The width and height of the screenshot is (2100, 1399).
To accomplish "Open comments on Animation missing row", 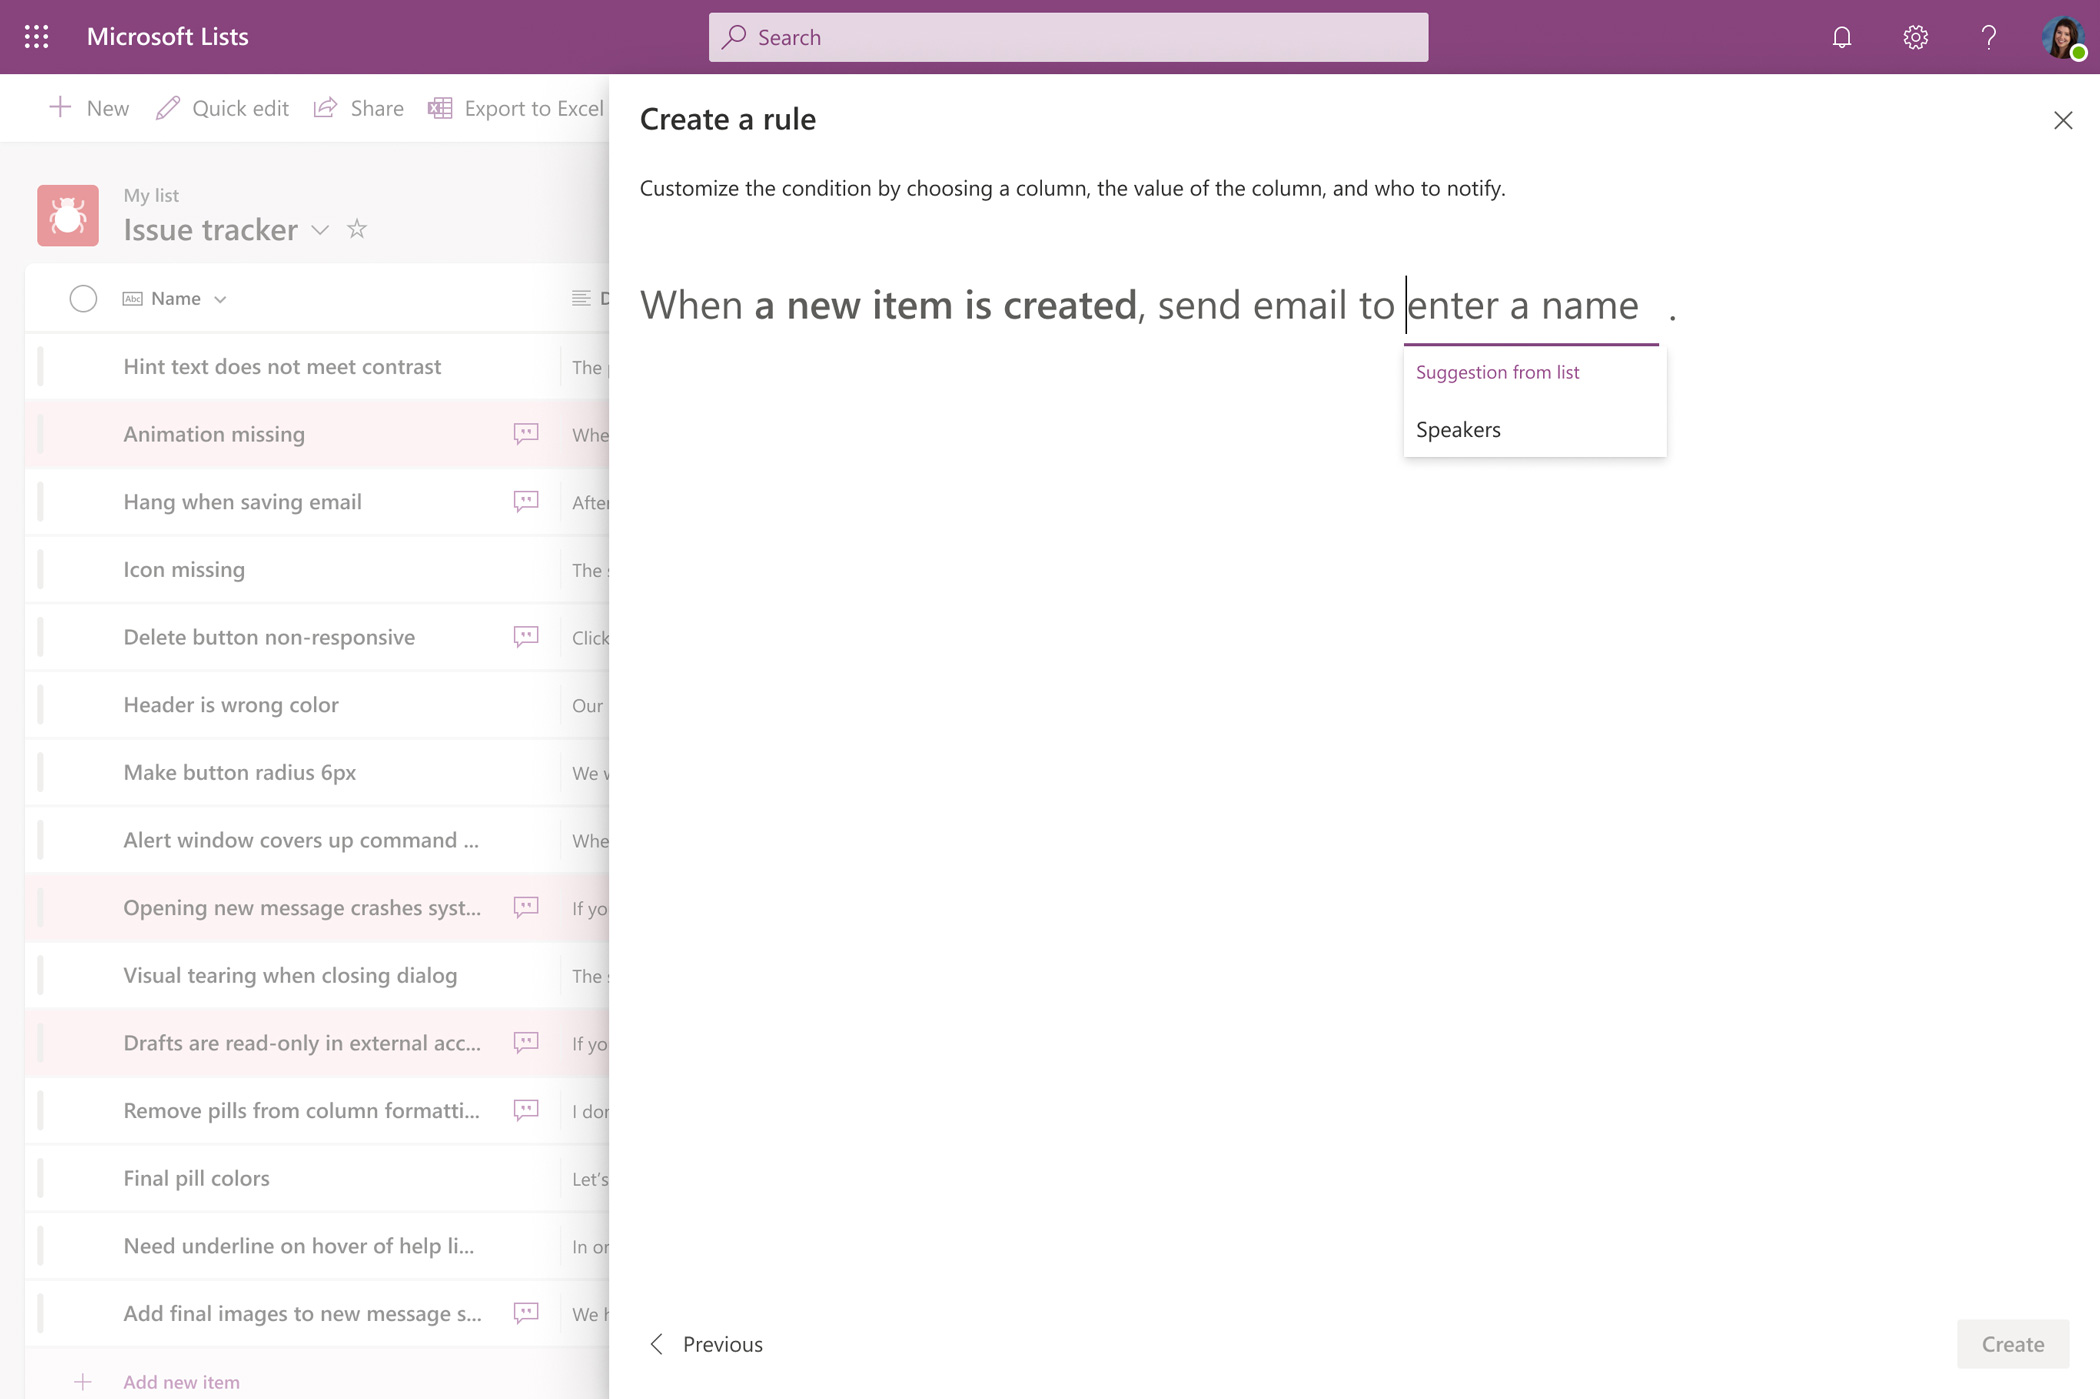I will pos(526,433).
